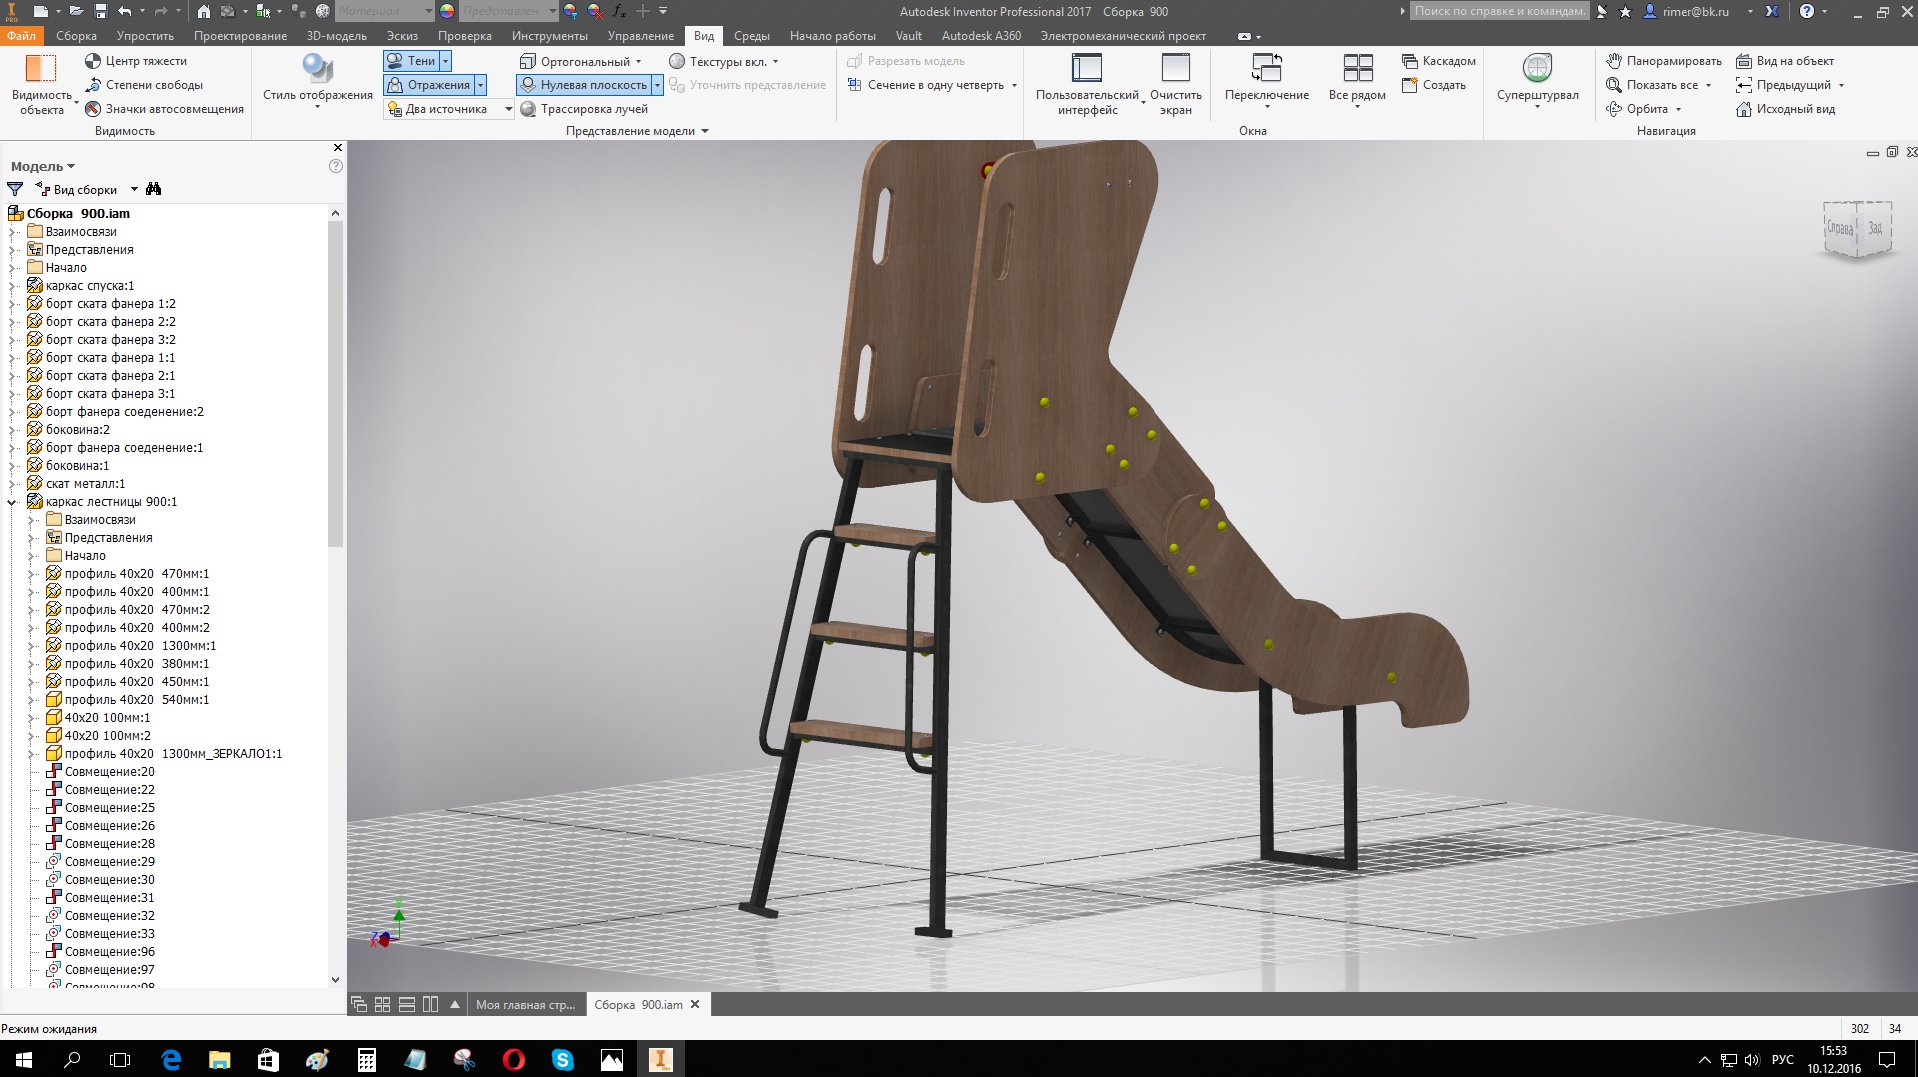
Task: Click the Degrees of Freedom icon (Степени свободы)
Action: (93, 85)
